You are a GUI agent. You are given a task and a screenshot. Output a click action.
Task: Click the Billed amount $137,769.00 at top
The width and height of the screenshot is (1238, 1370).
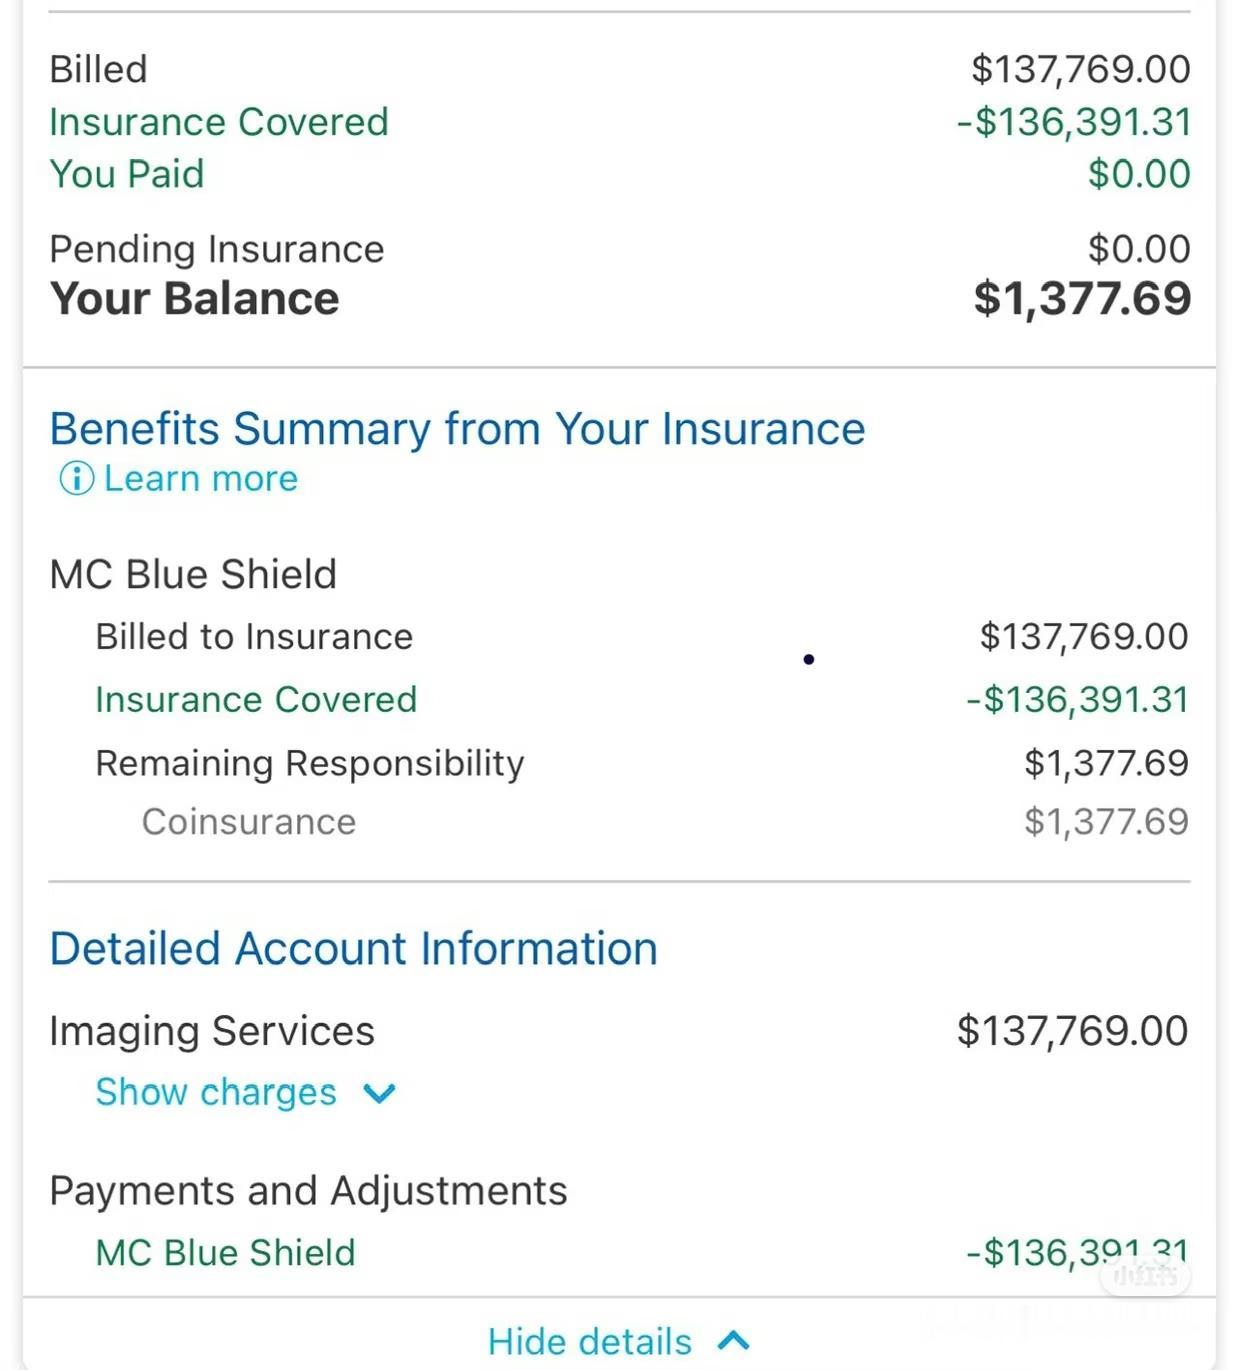pos(1081,69)
